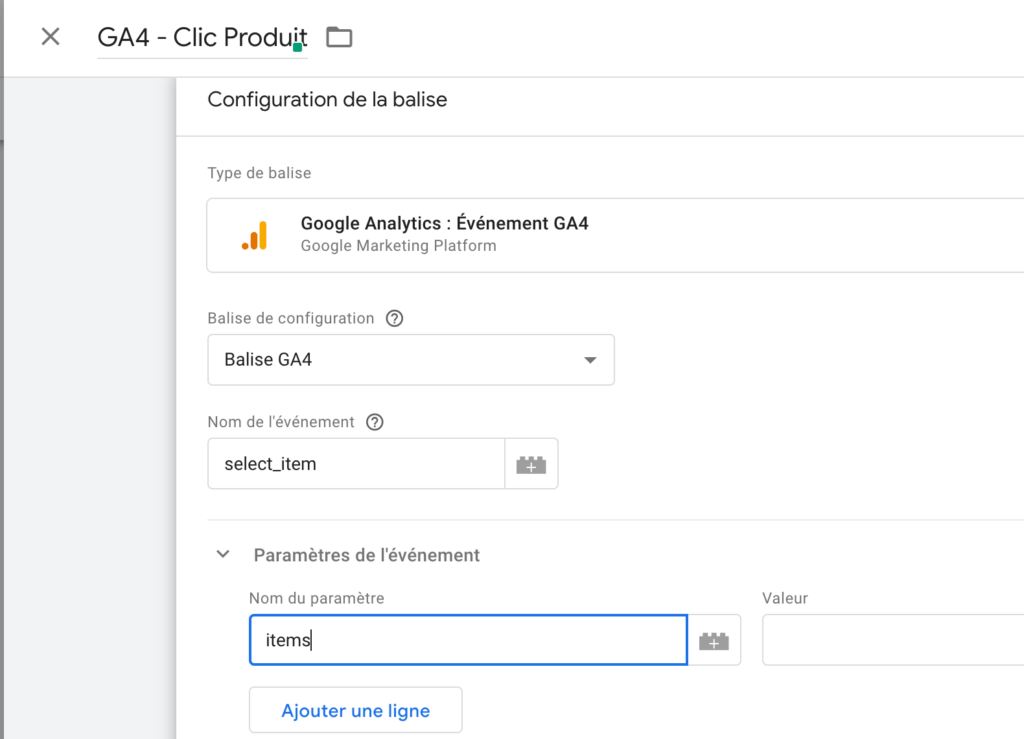Open the folder icon beside the tag name
This screenshot has width=1024, height=739.
pyautogui.click(x=339, y=37)
